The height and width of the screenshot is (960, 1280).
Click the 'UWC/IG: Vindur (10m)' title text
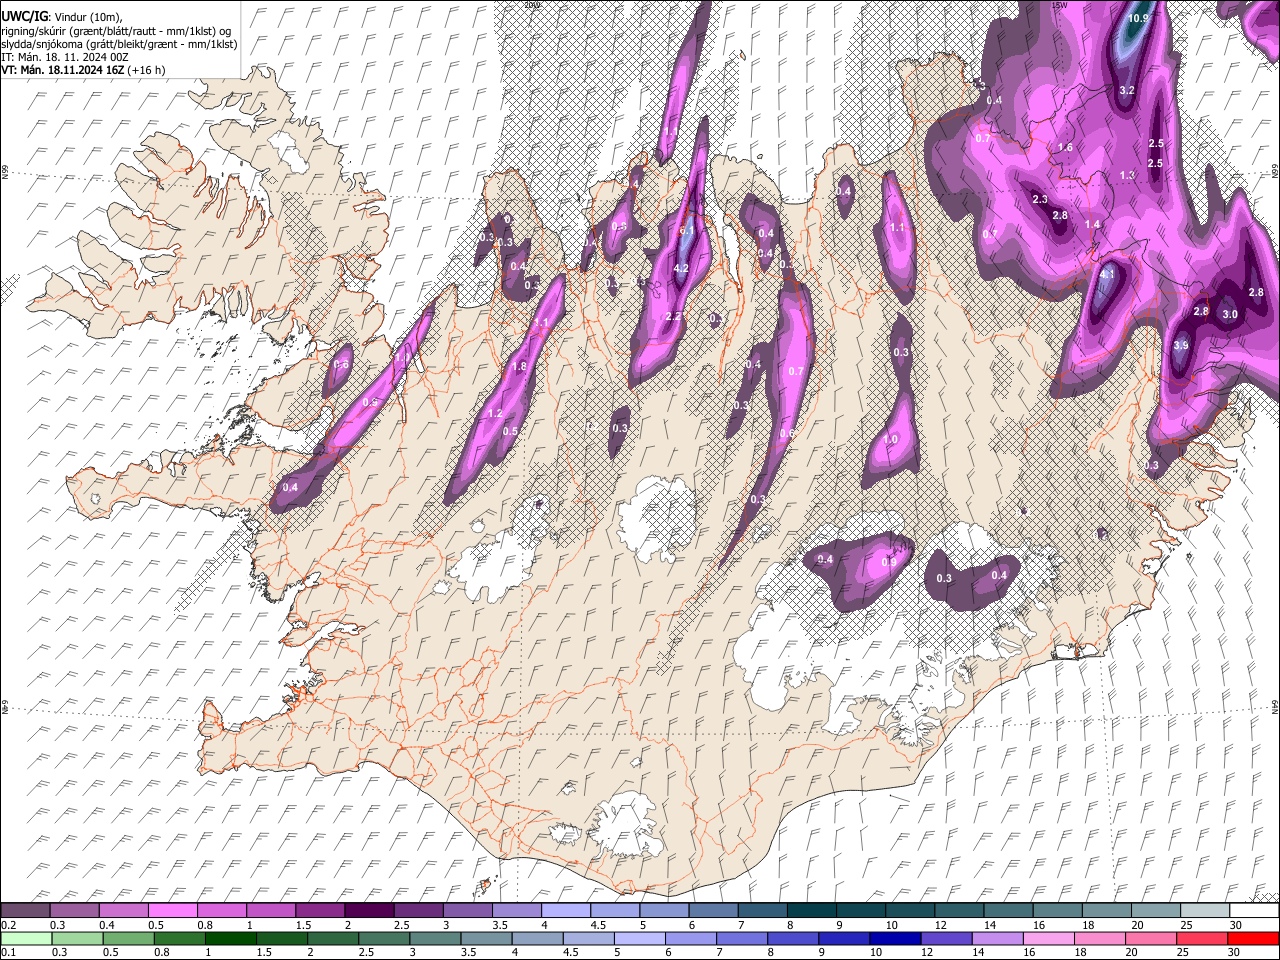point(62,17)
